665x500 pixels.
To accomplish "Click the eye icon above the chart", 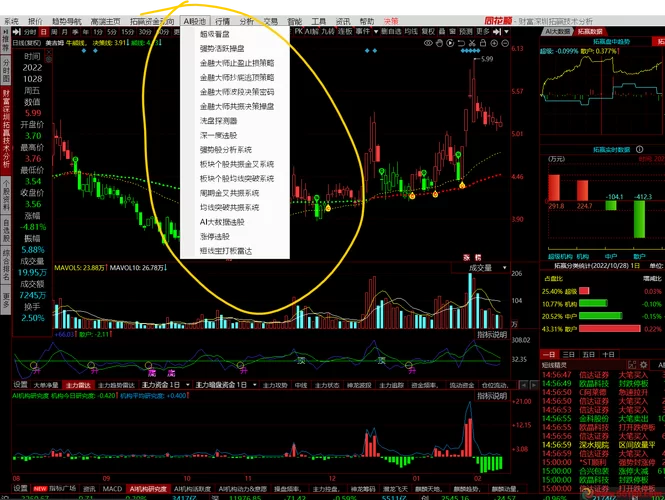I will pyautogui.click(x=428, y=43).
